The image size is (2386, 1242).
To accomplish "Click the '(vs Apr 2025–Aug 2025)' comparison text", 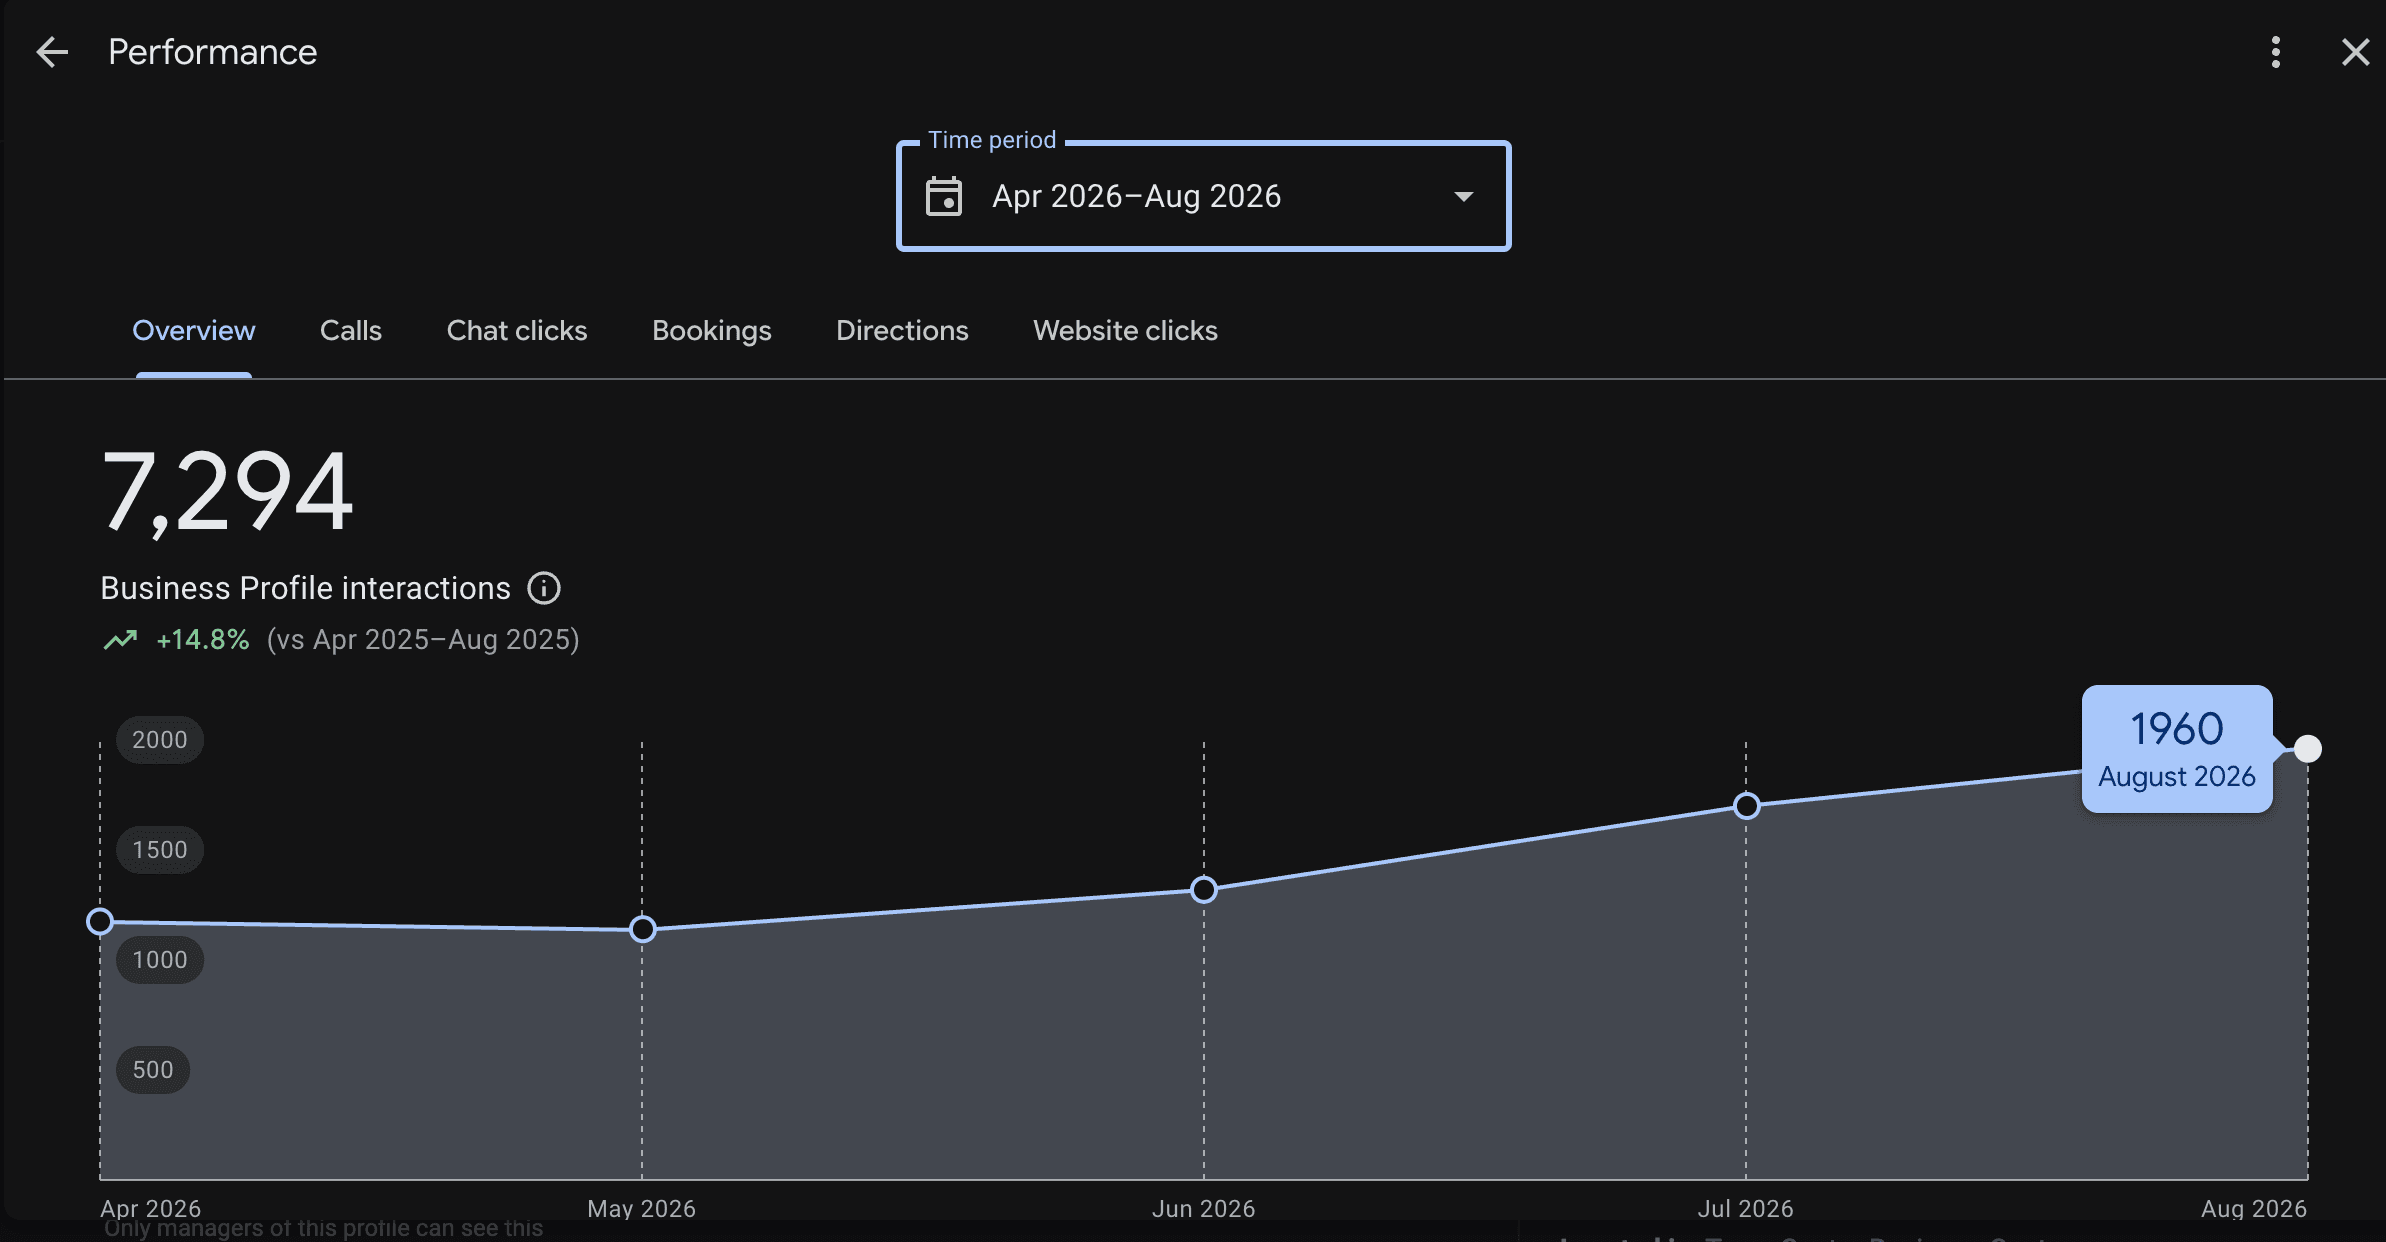I will point(423,640).
